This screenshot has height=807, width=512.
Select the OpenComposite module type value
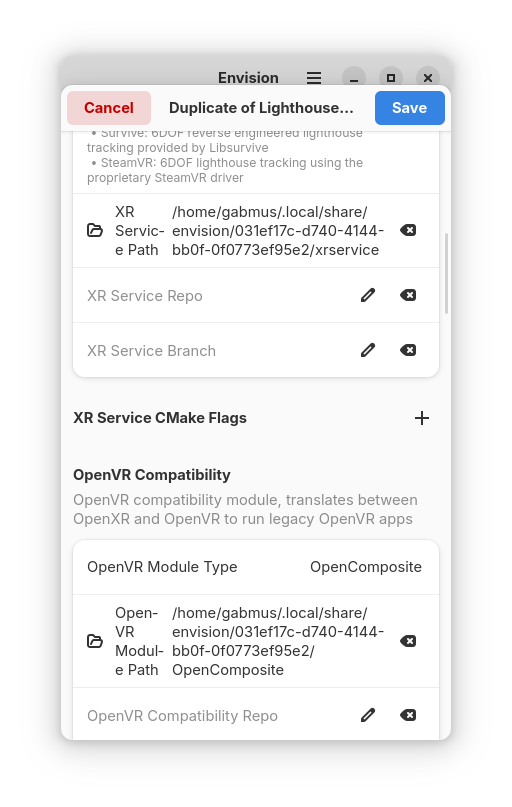coord(366,567)
